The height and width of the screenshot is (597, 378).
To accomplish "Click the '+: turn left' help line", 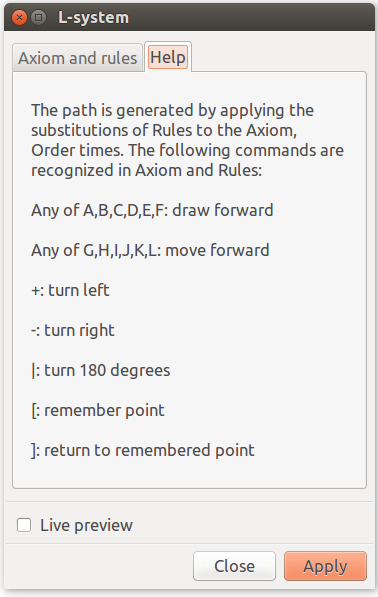I will coord(70,290).
